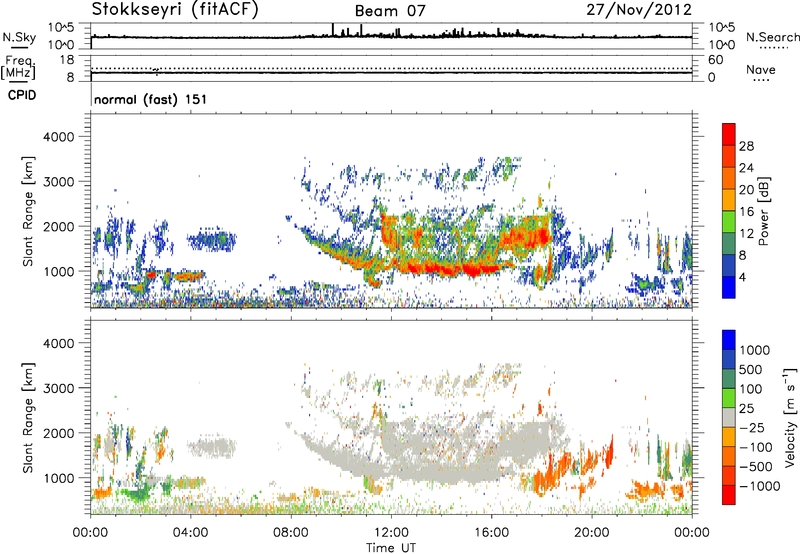The image size is (800, 554).
Task: Click the gray ±25 segment of Velocity colorbar
Action: tap(729, 417)
